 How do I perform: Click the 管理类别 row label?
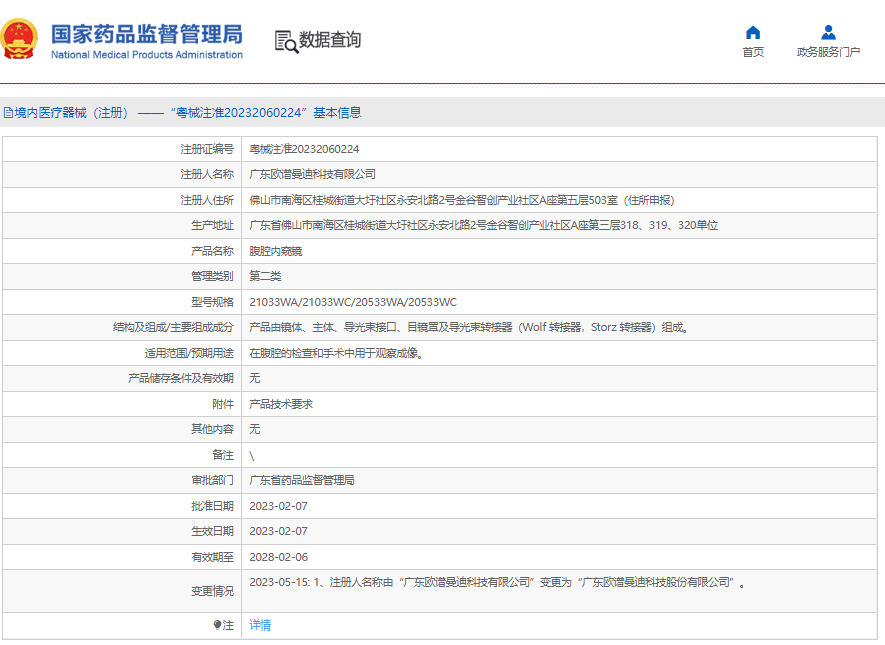click(x=212, y=276)
